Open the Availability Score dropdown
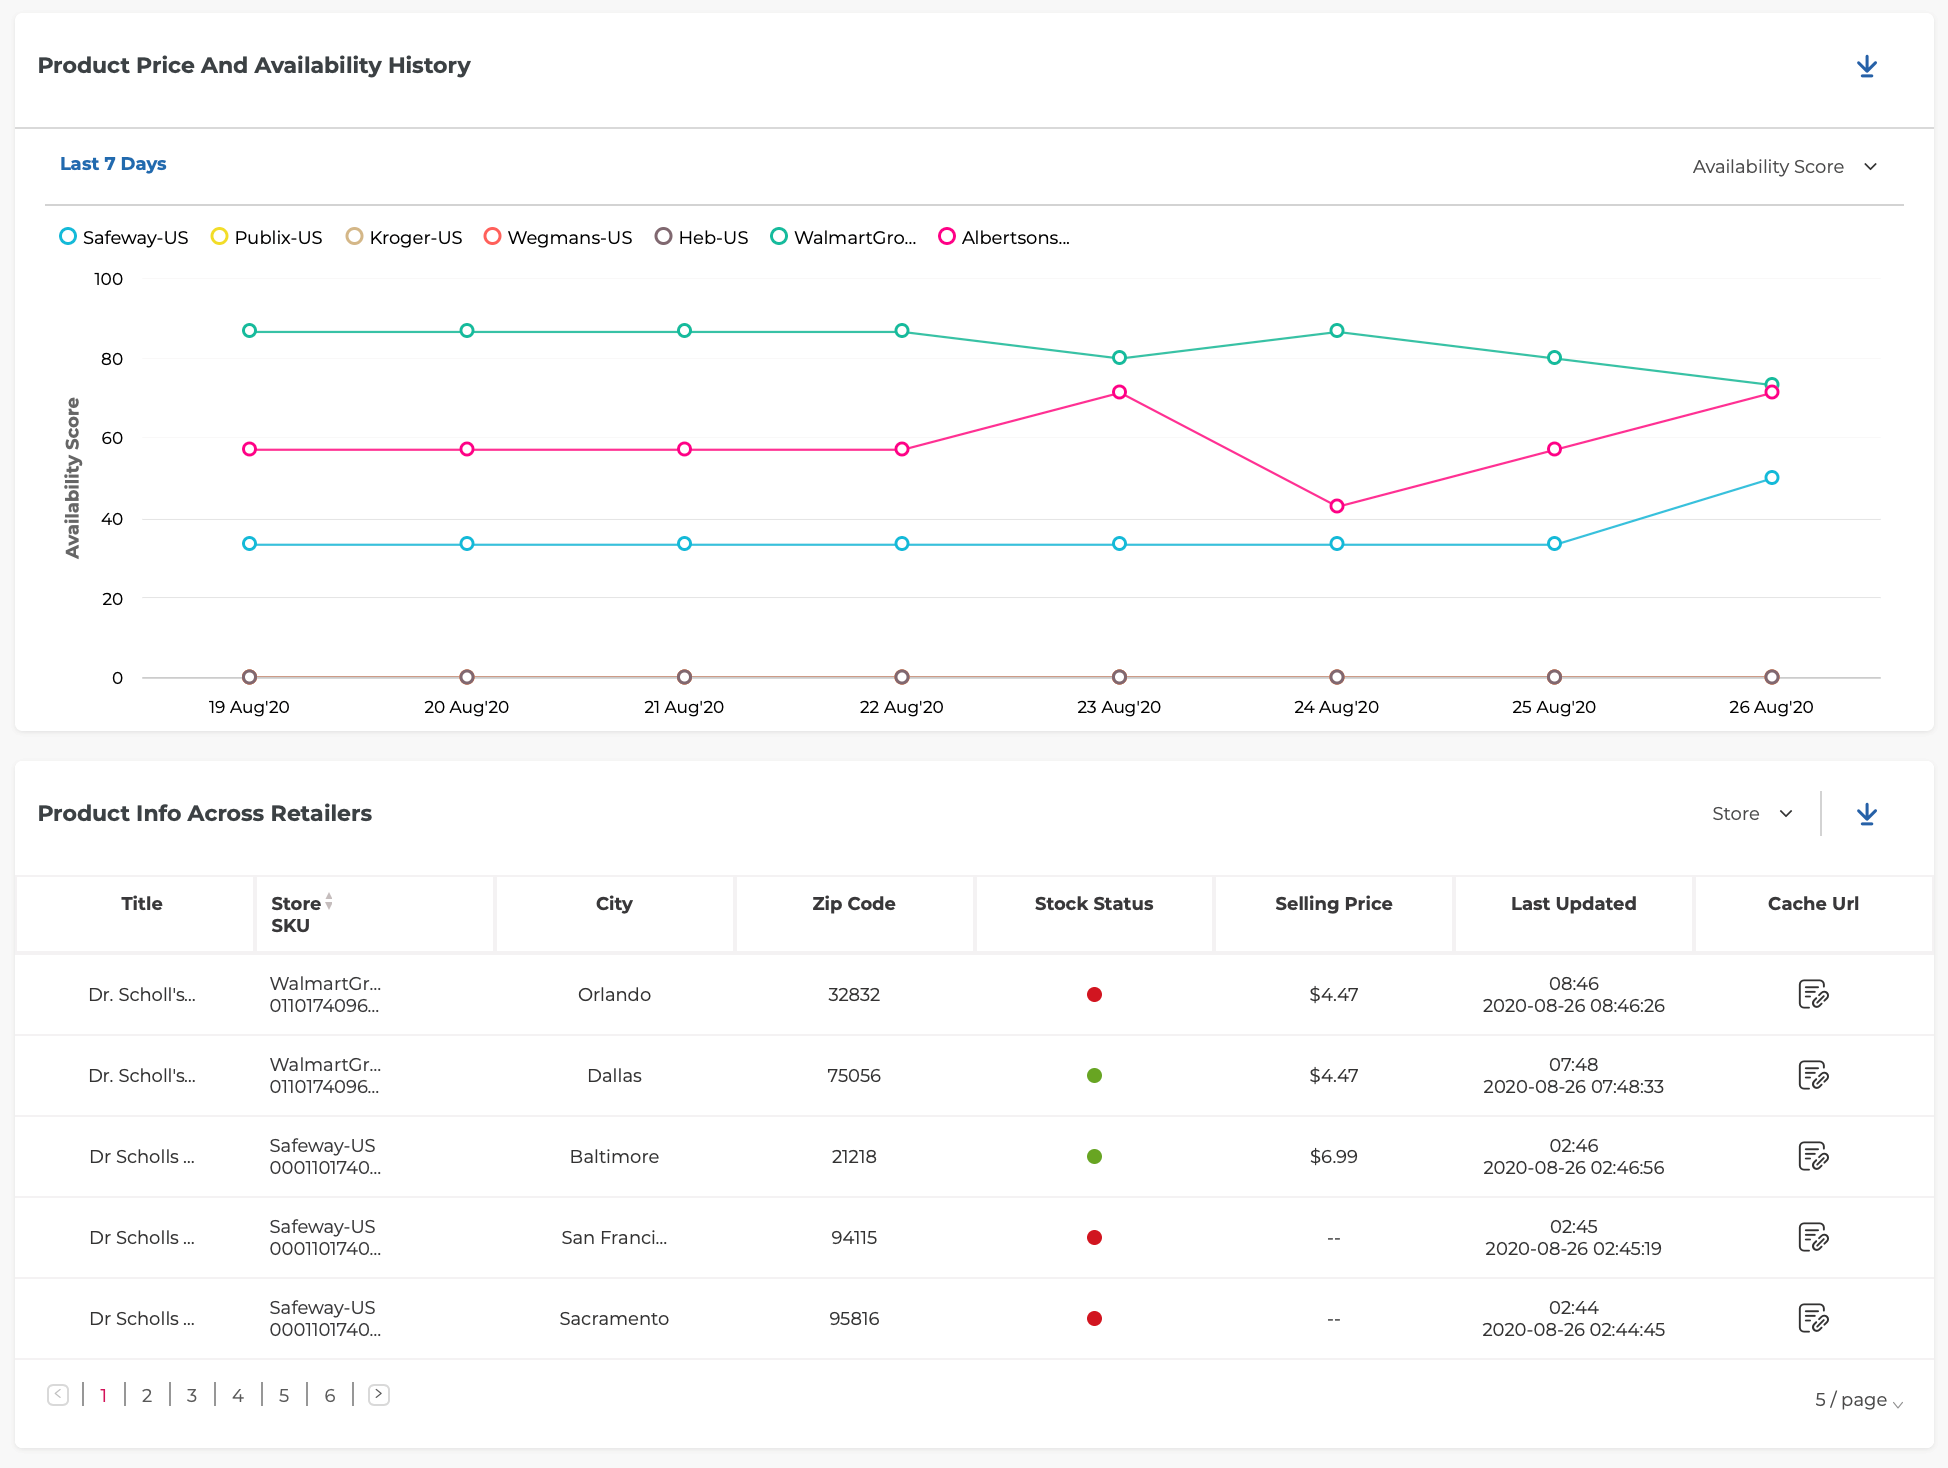This screenshot has height=1468, width=1948. point(1784,166)
